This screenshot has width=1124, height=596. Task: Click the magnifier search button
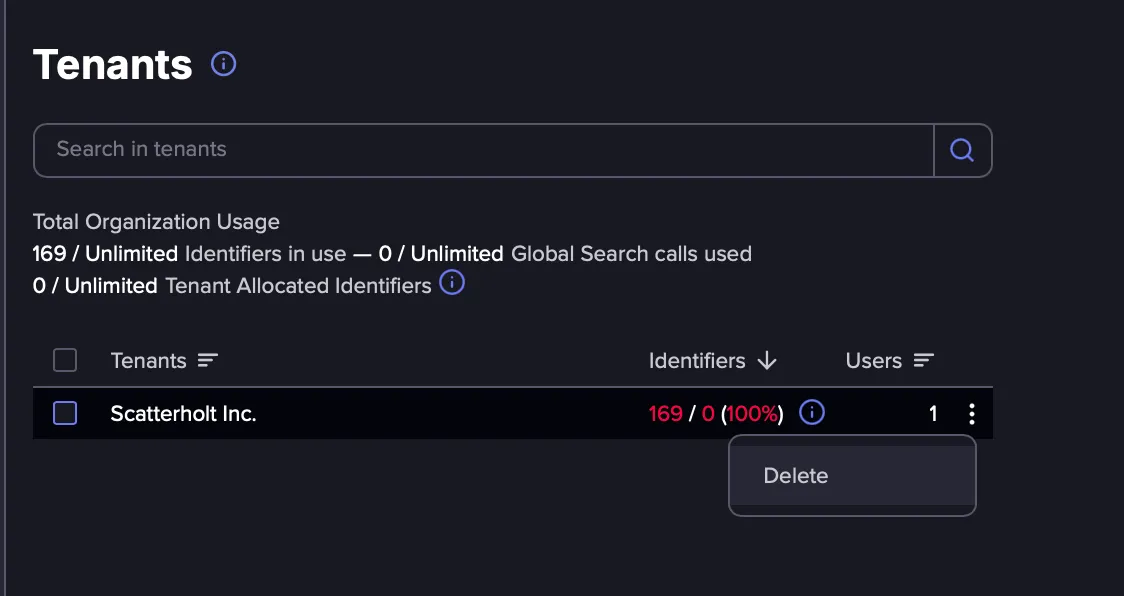click(963, 150)
